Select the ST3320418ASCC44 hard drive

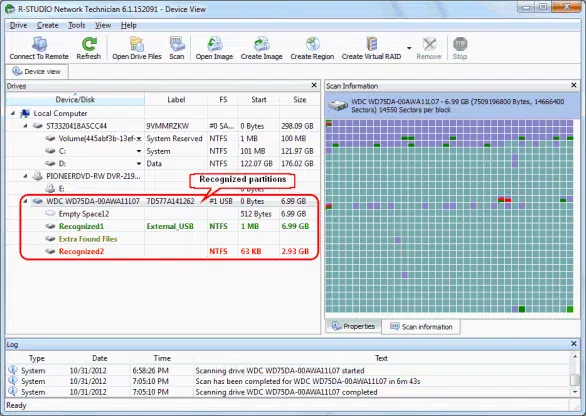click(76, 126)
